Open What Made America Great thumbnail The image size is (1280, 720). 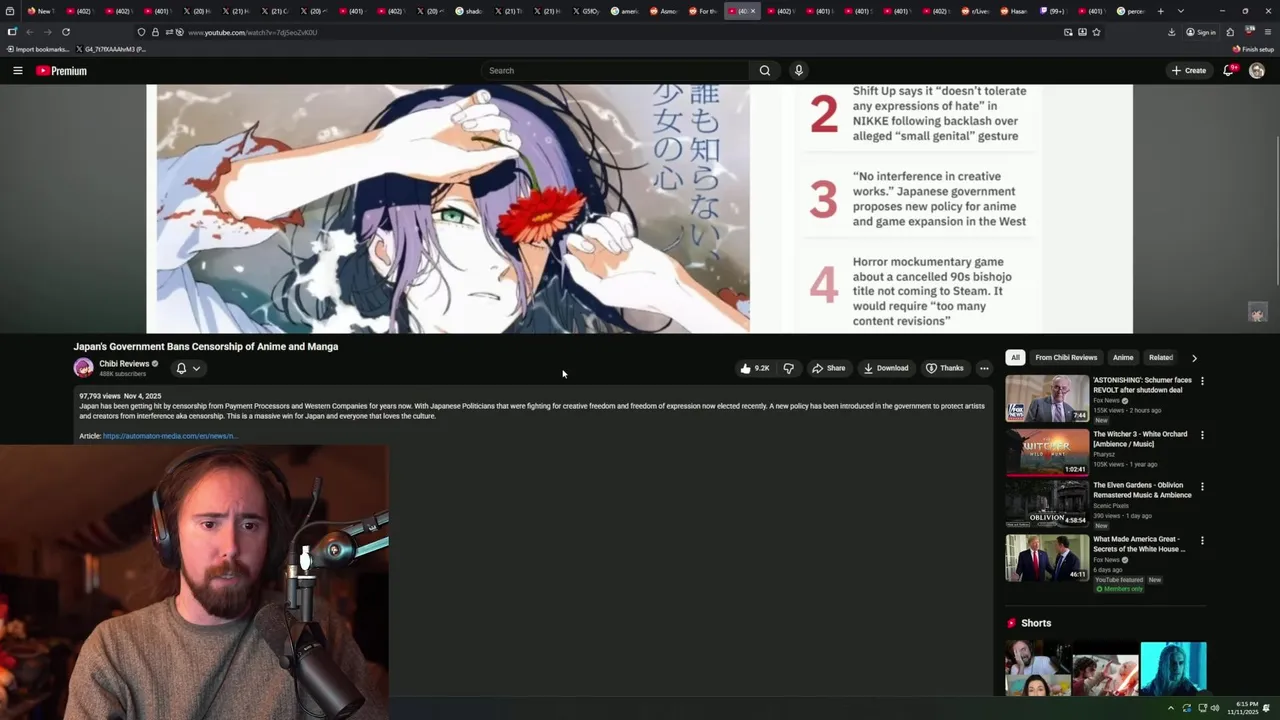pyautogui.click(x=1047, y=558)
